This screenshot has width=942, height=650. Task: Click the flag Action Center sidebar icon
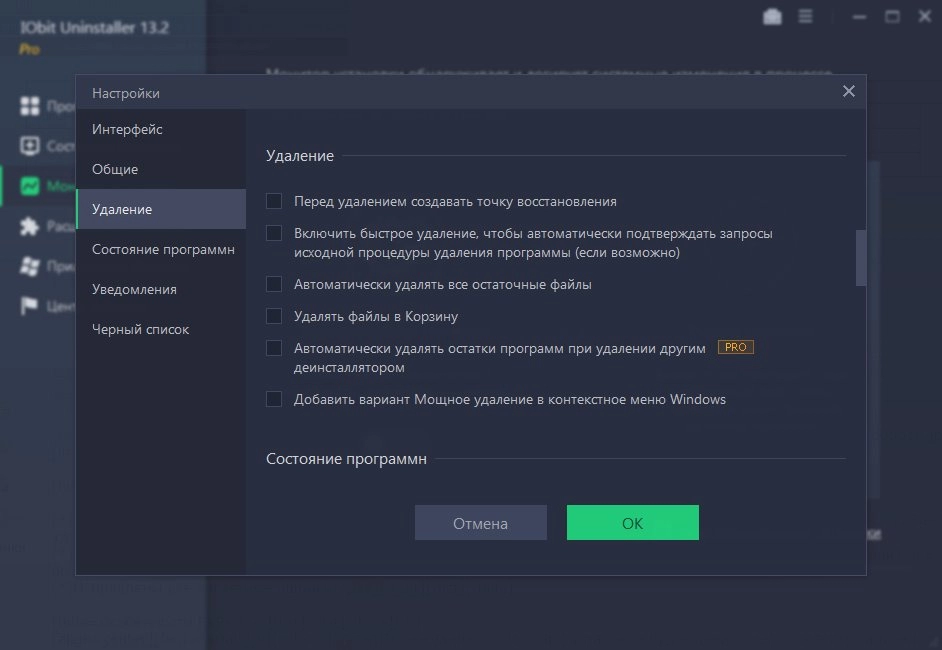(x=28, y=306)
